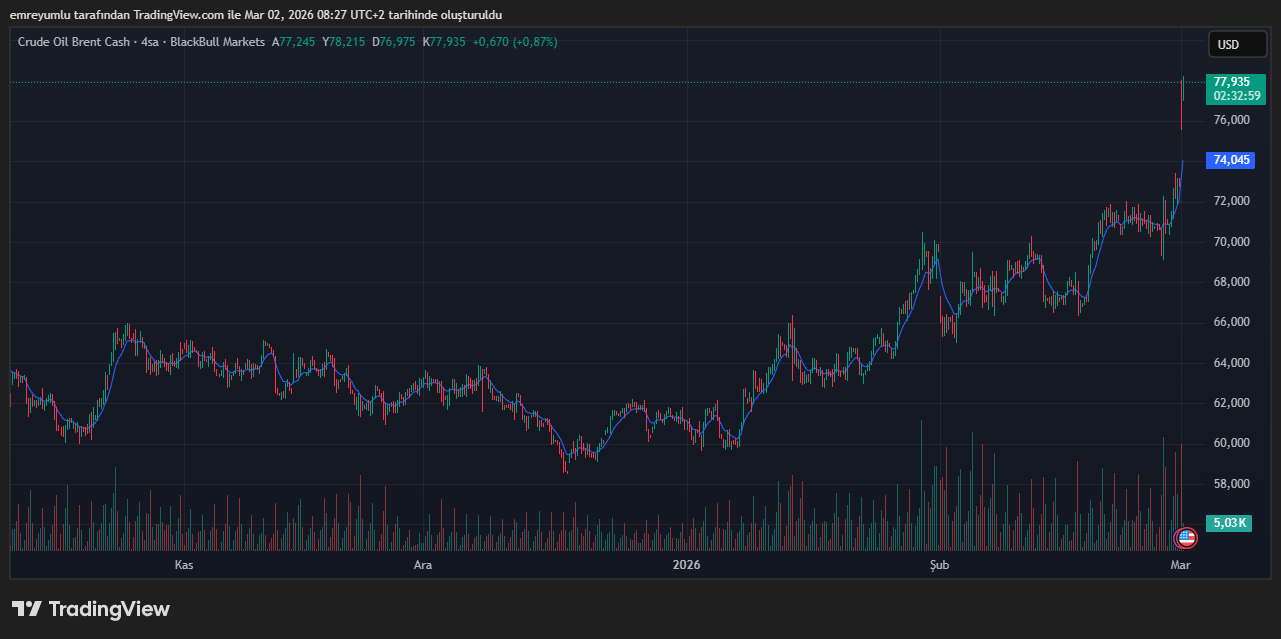Click the 5,03K volume label

pyautogui.click(x=1229, y=523)
